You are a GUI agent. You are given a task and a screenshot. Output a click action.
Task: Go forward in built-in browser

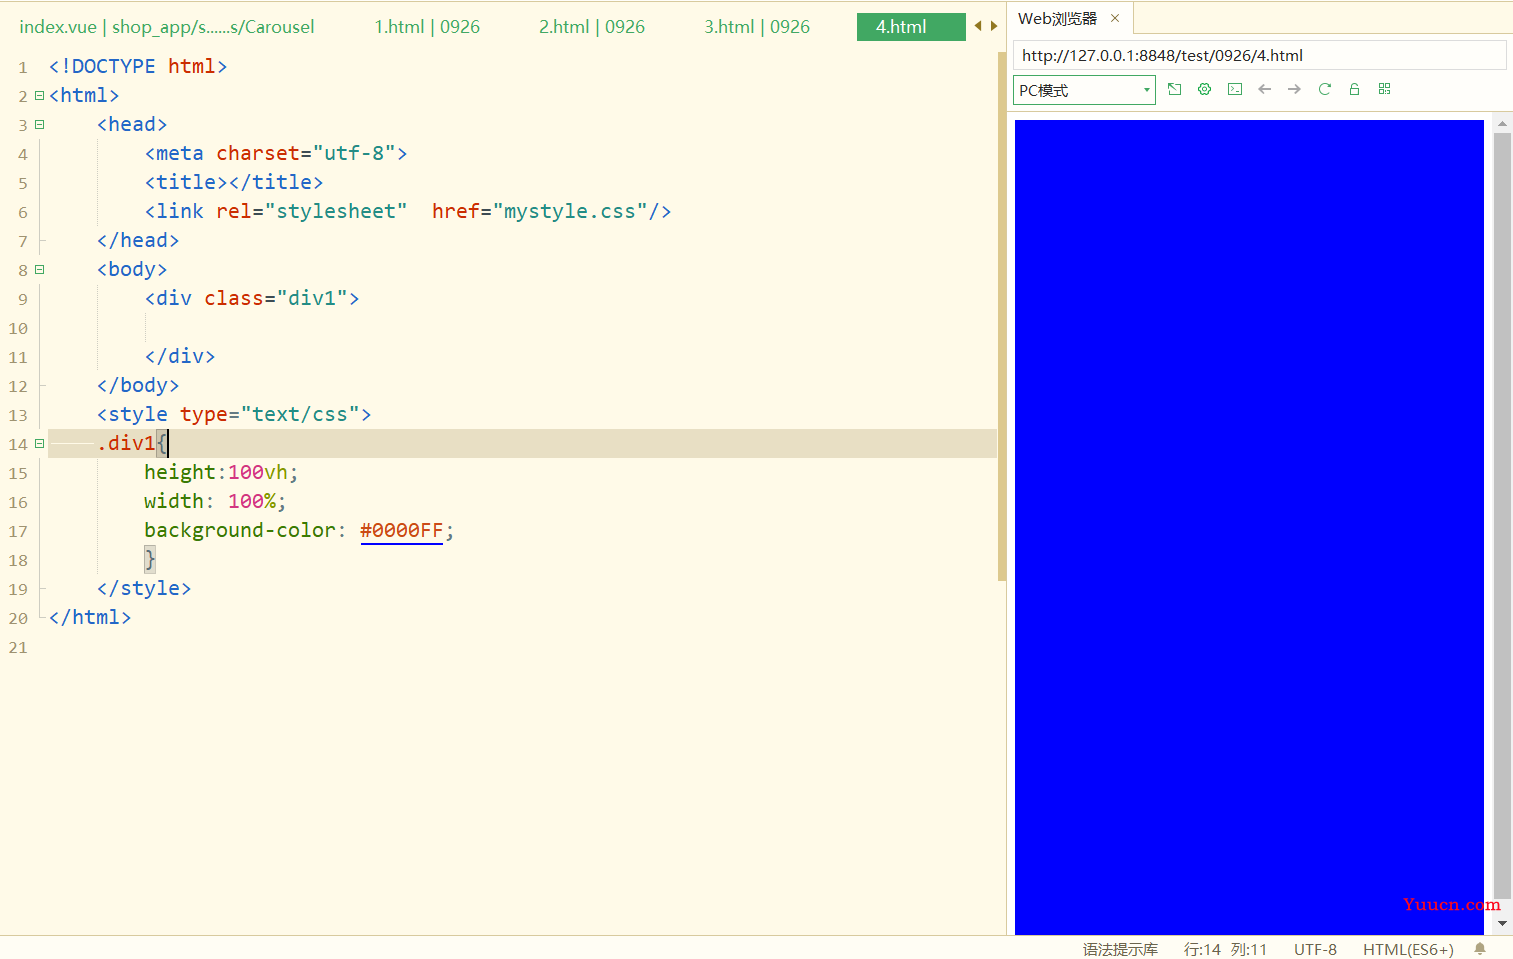click(x=1295, y=89)
